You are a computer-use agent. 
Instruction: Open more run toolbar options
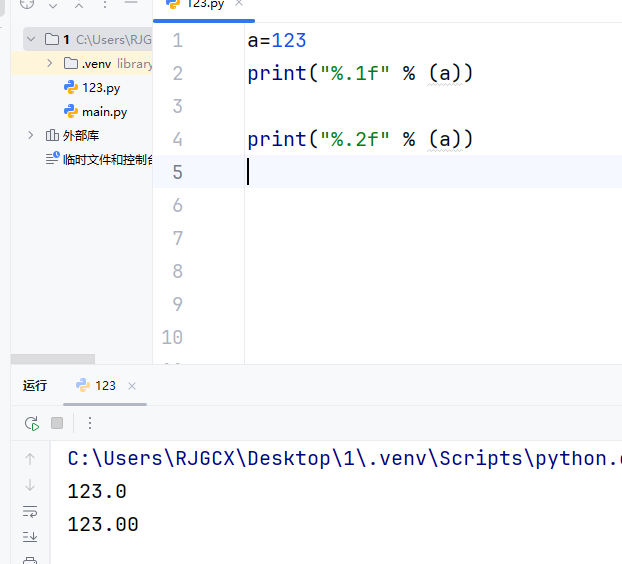click(x=90, y=423)
